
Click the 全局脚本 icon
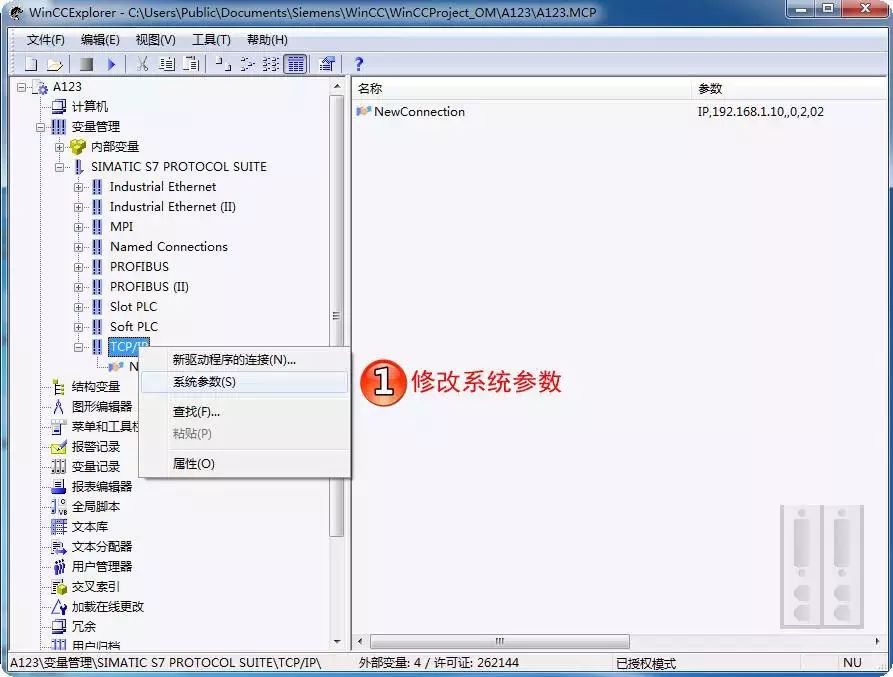pos(58,507)
